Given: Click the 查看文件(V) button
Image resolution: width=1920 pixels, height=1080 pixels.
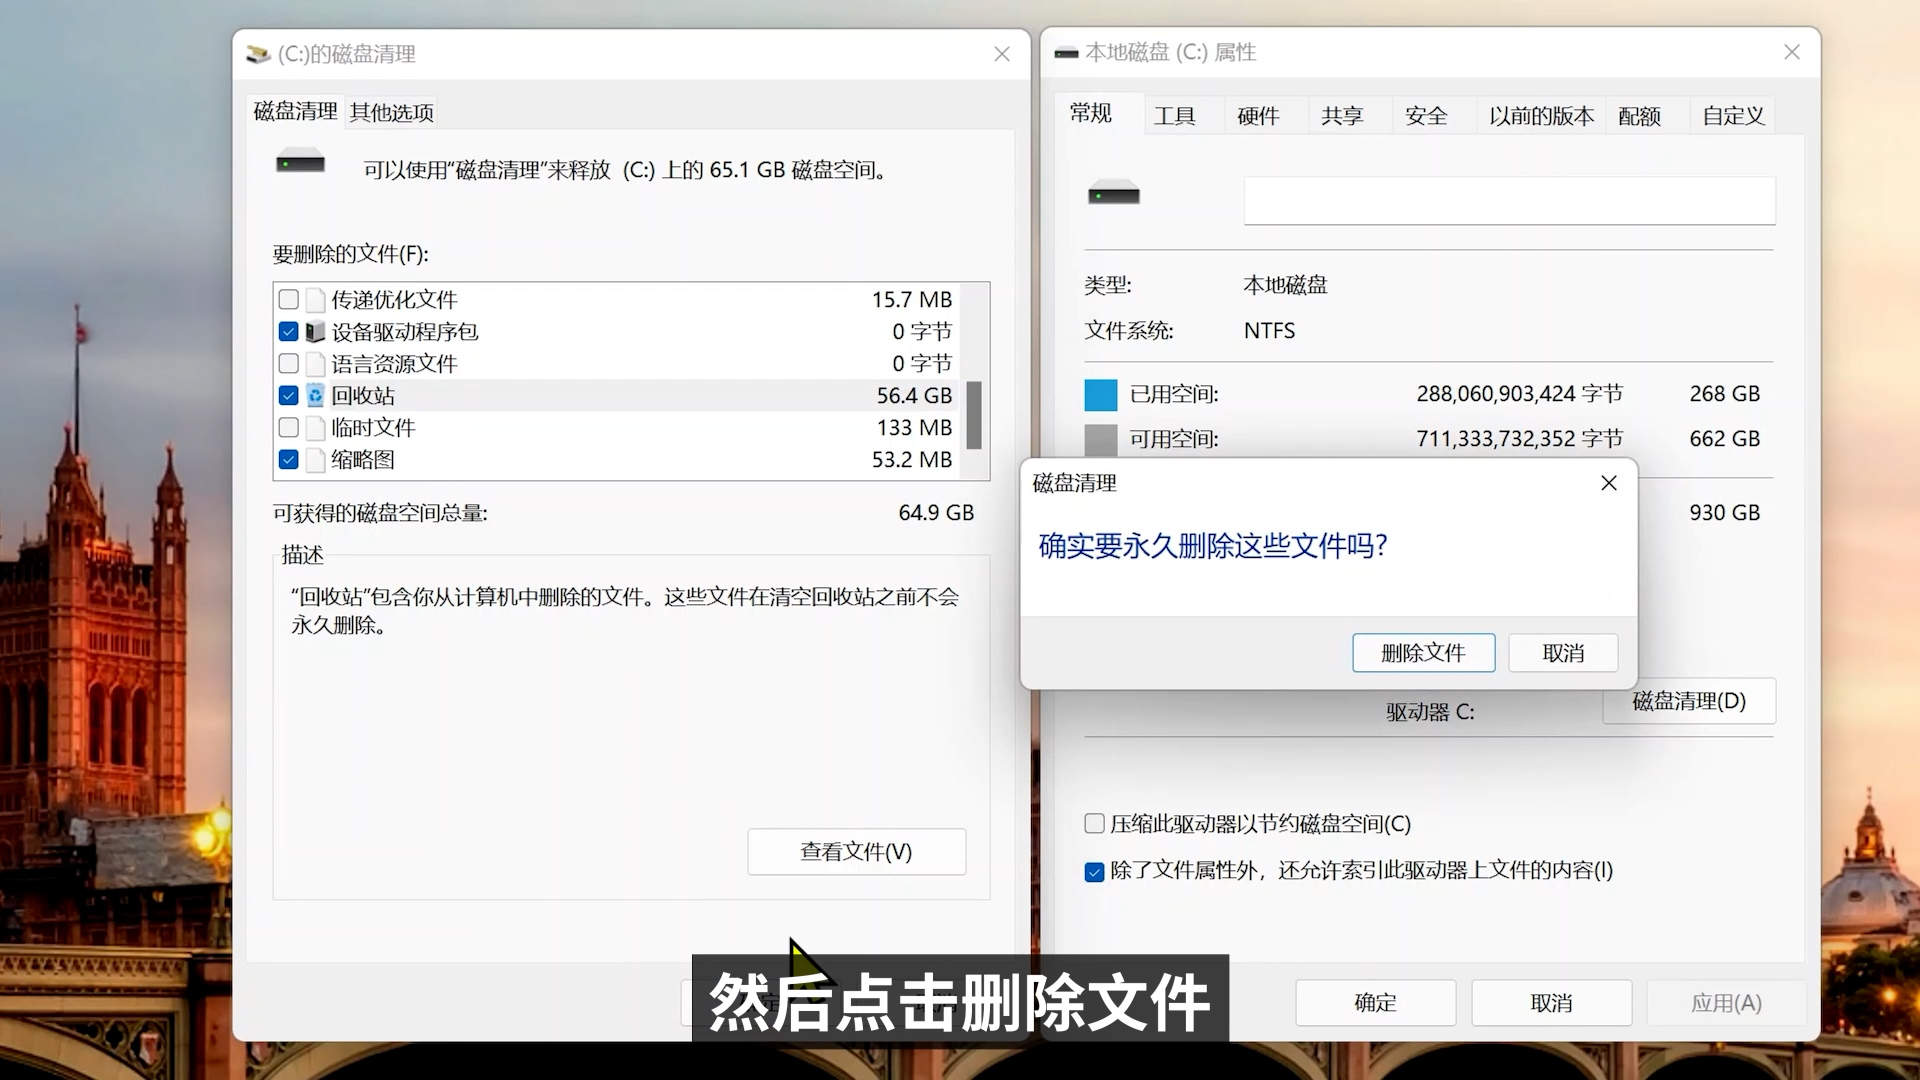Looking at the screenshot, I should [x=855, y=851].
